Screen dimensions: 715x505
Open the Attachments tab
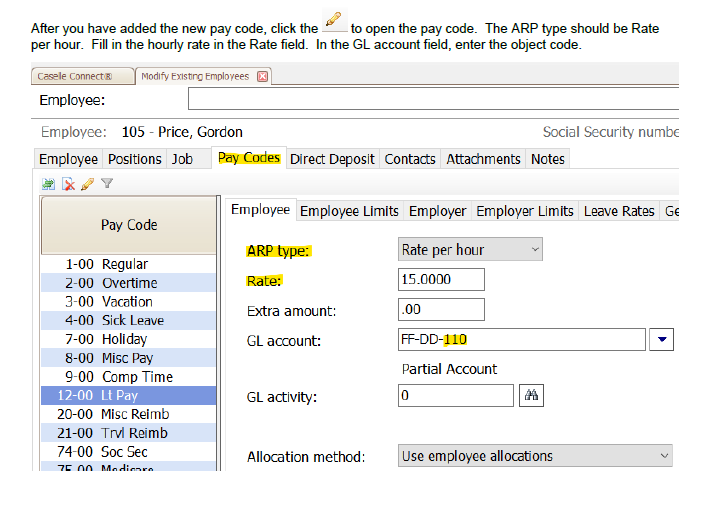483,159
